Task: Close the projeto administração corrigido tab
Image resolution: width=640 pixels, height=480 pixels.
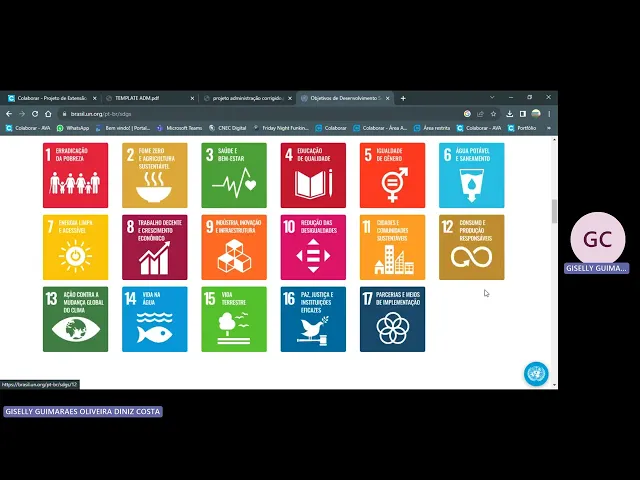Action: tap(290, 98)
